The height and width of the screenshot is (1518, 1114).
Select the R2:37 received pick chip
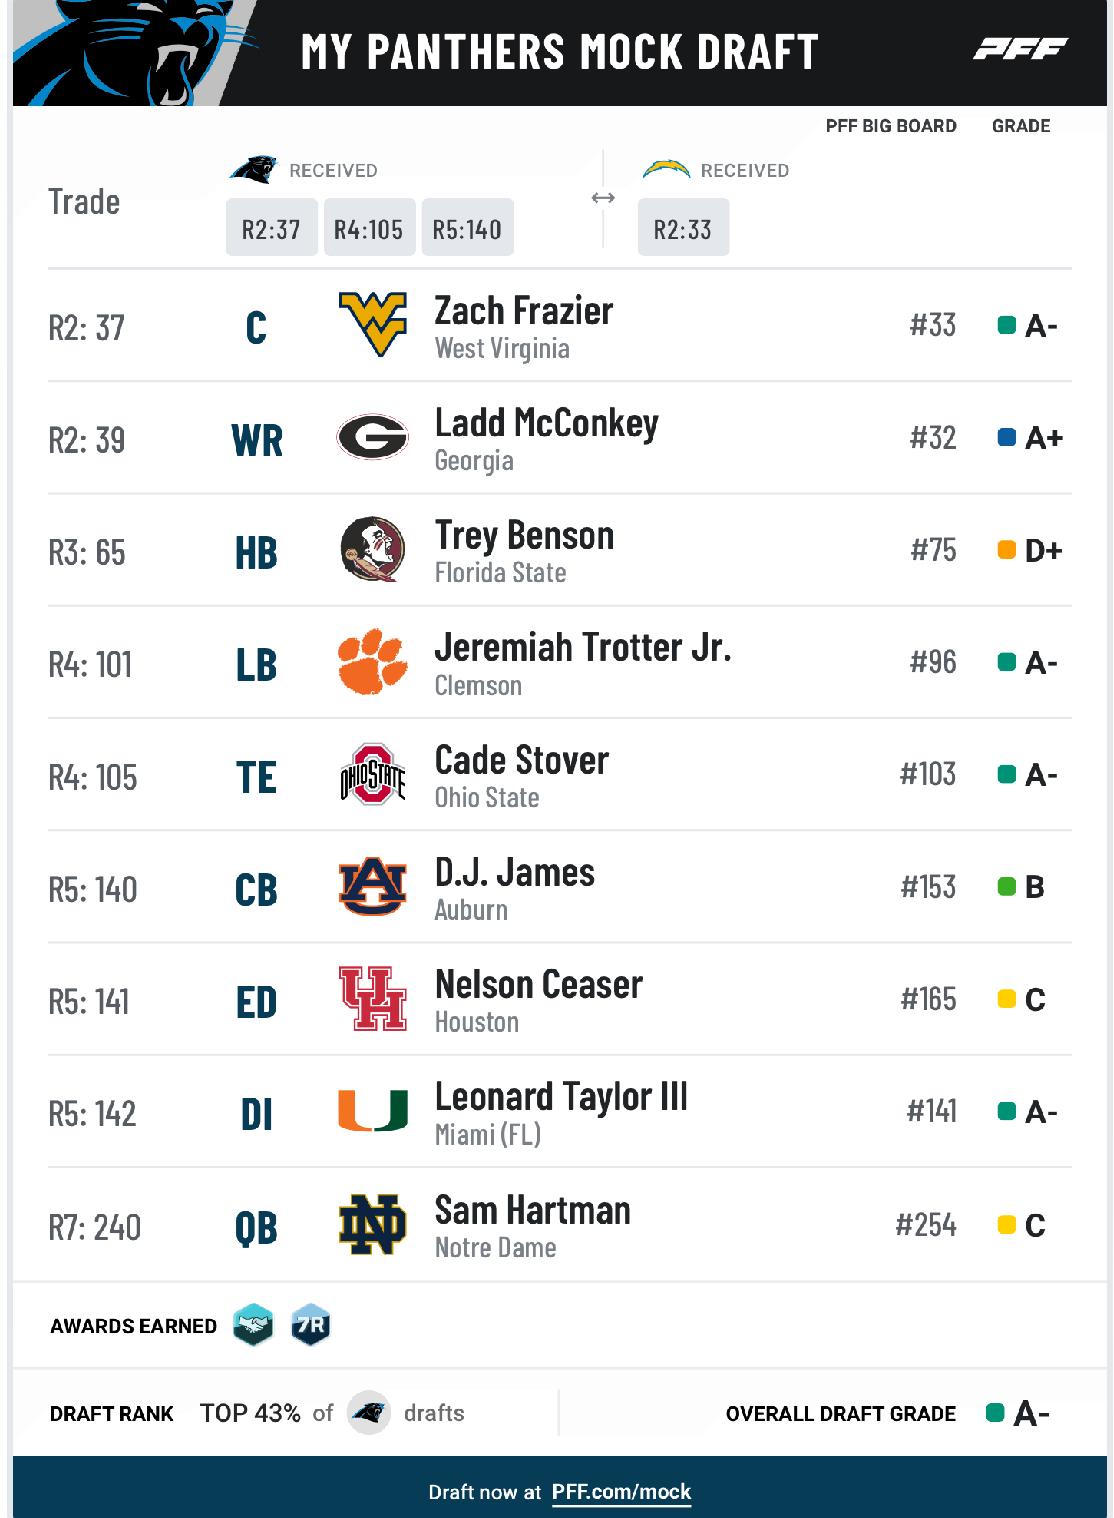click(271, 227)
